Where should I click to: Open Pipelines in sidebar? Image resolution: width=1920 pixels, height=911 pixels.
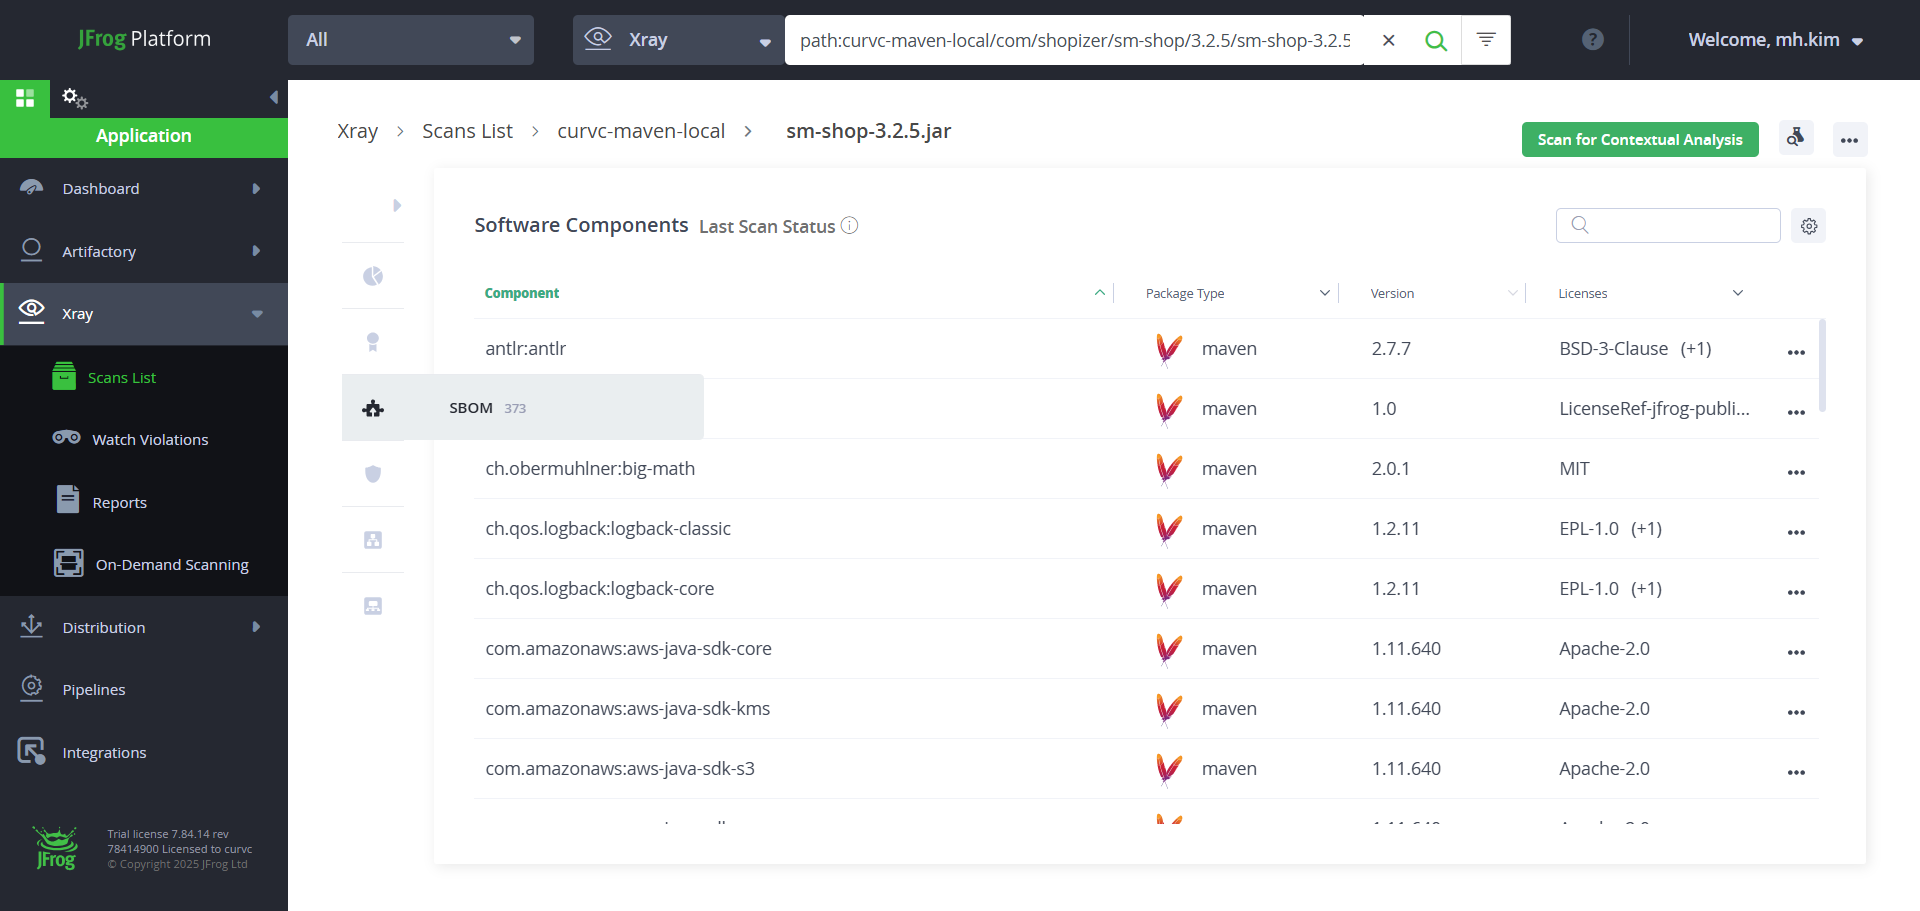pos(94,690)
